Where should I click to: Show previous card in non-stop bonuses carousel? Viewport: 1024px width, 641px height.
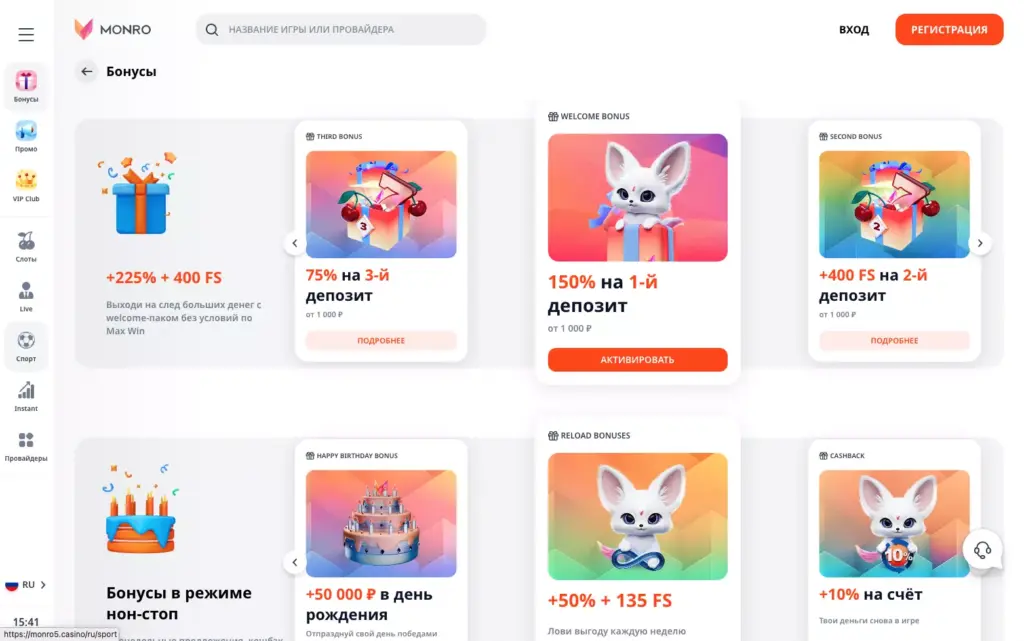click(295, 562)
